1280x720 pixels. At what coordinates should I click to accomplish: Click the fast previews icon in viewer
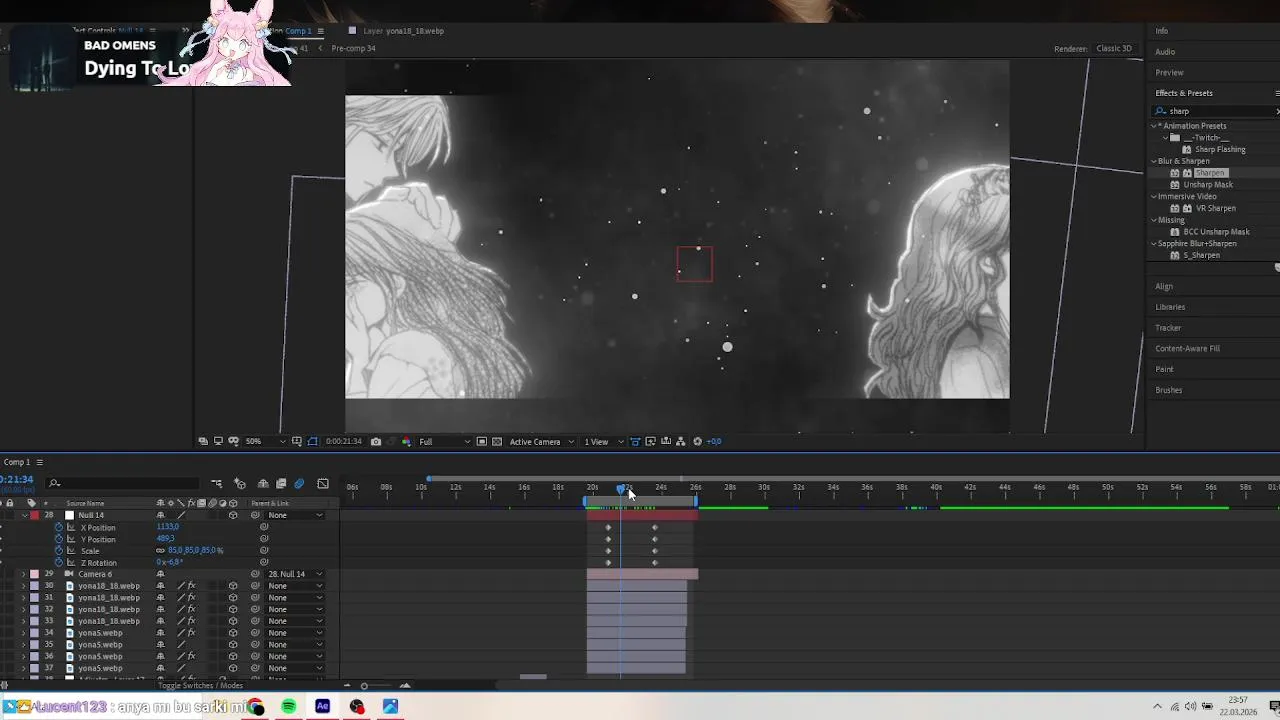650,441
